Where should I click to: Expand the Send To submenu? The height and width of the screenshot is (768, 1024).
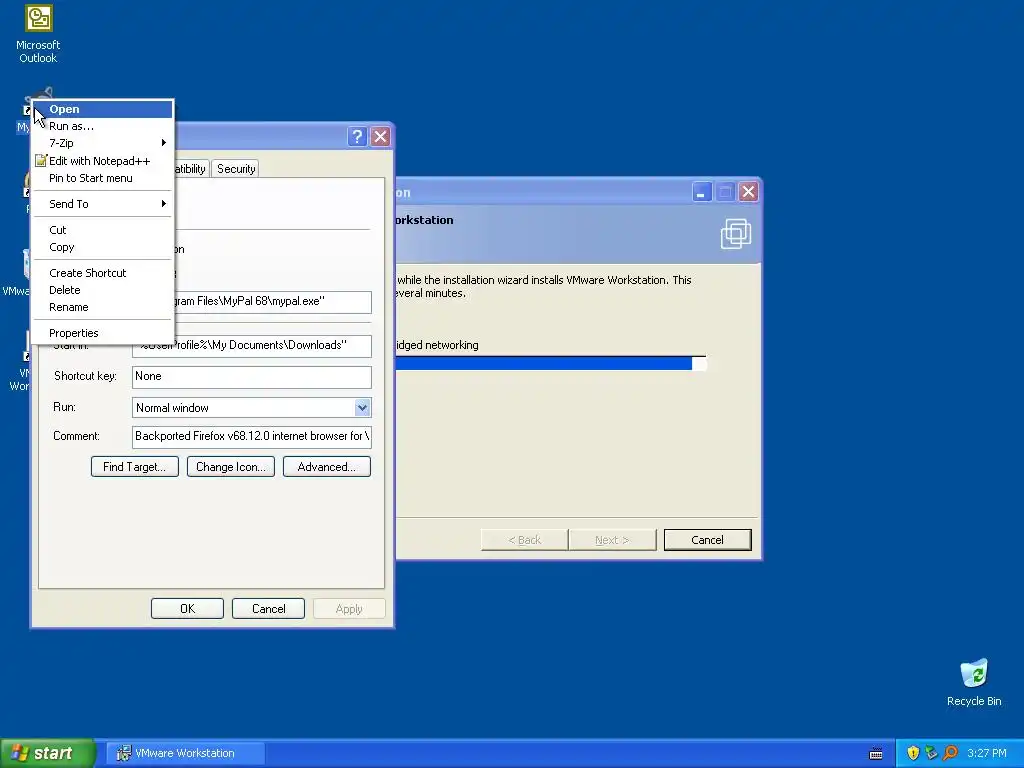pos(103,204)
